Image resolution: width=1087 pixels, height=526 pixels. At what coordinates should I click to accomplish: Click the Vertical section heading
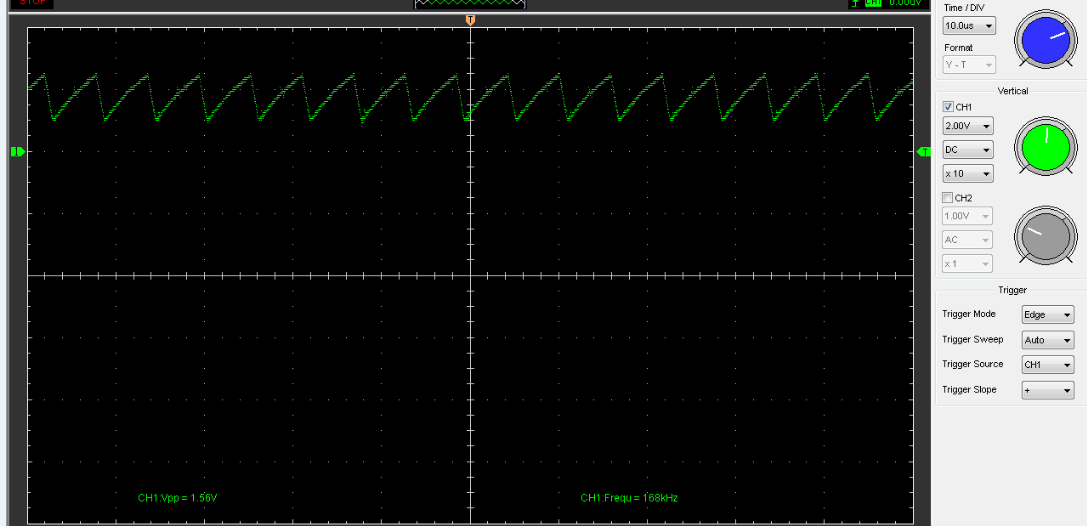coord(1013,91)
